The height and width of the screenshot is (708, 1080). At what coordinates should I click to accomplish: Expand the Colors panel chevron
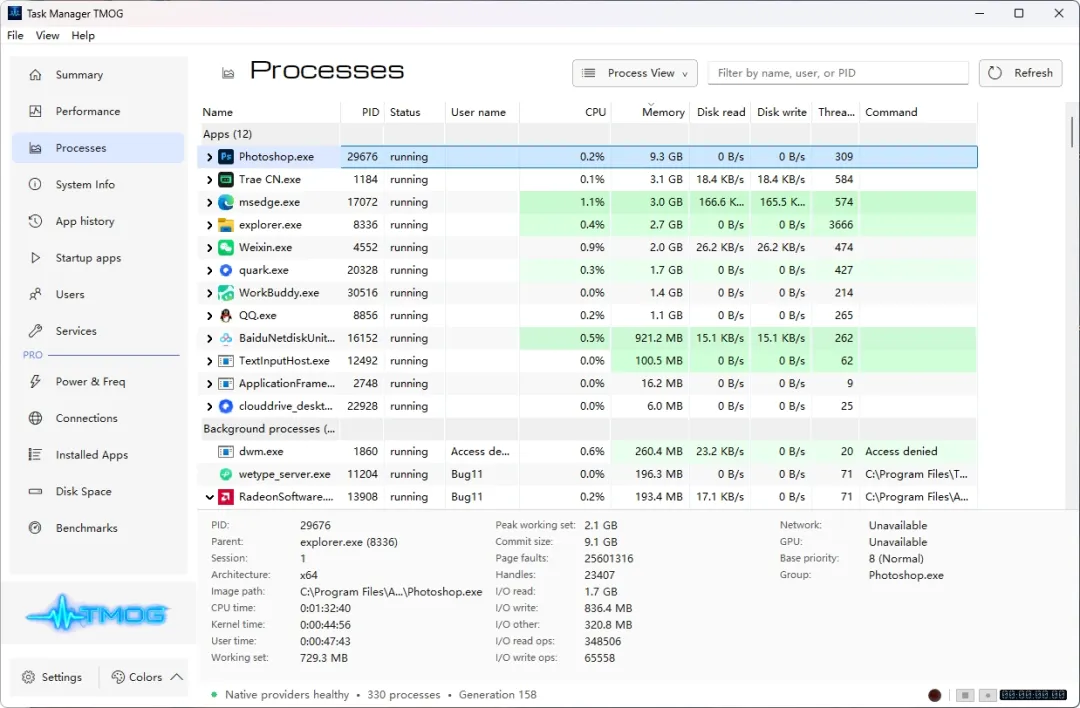[176, 677]
